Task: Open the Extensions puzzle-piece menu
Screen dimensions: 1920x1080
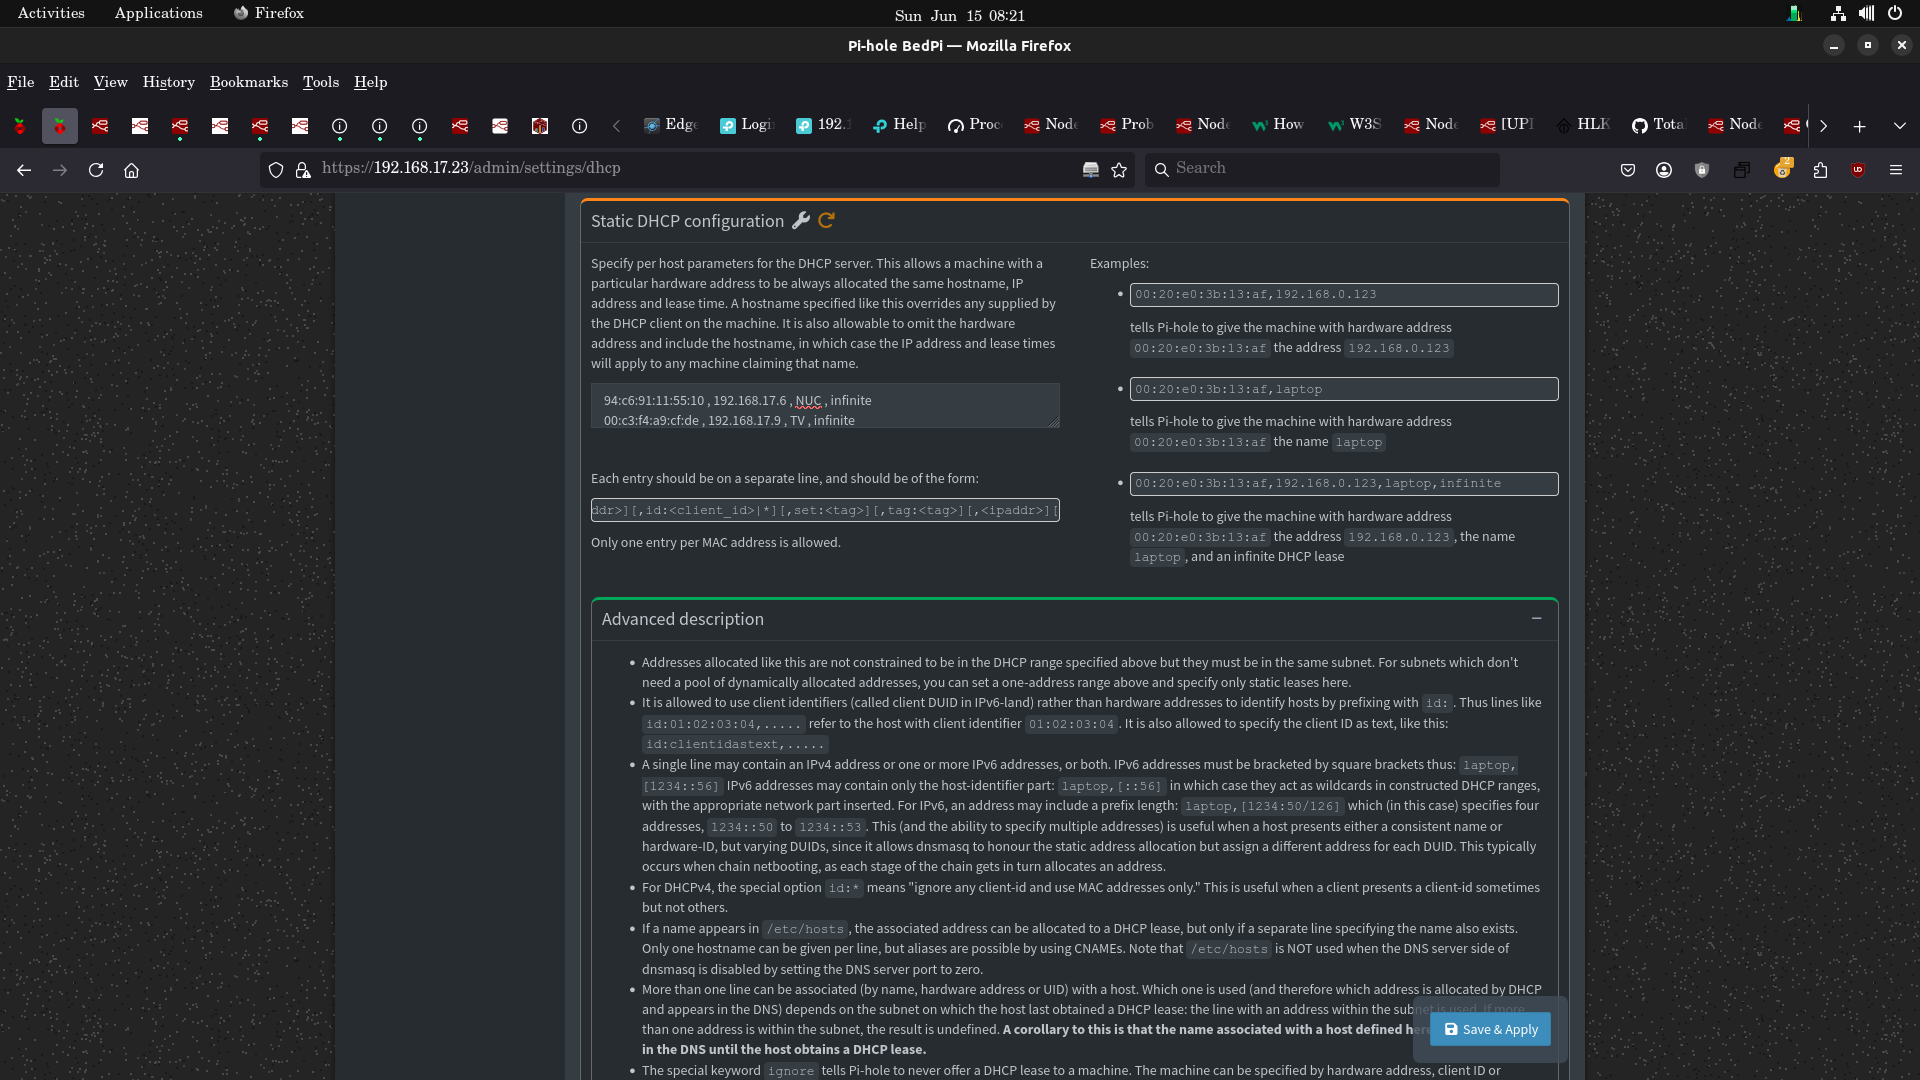Action: click(x=1820, y=170)
